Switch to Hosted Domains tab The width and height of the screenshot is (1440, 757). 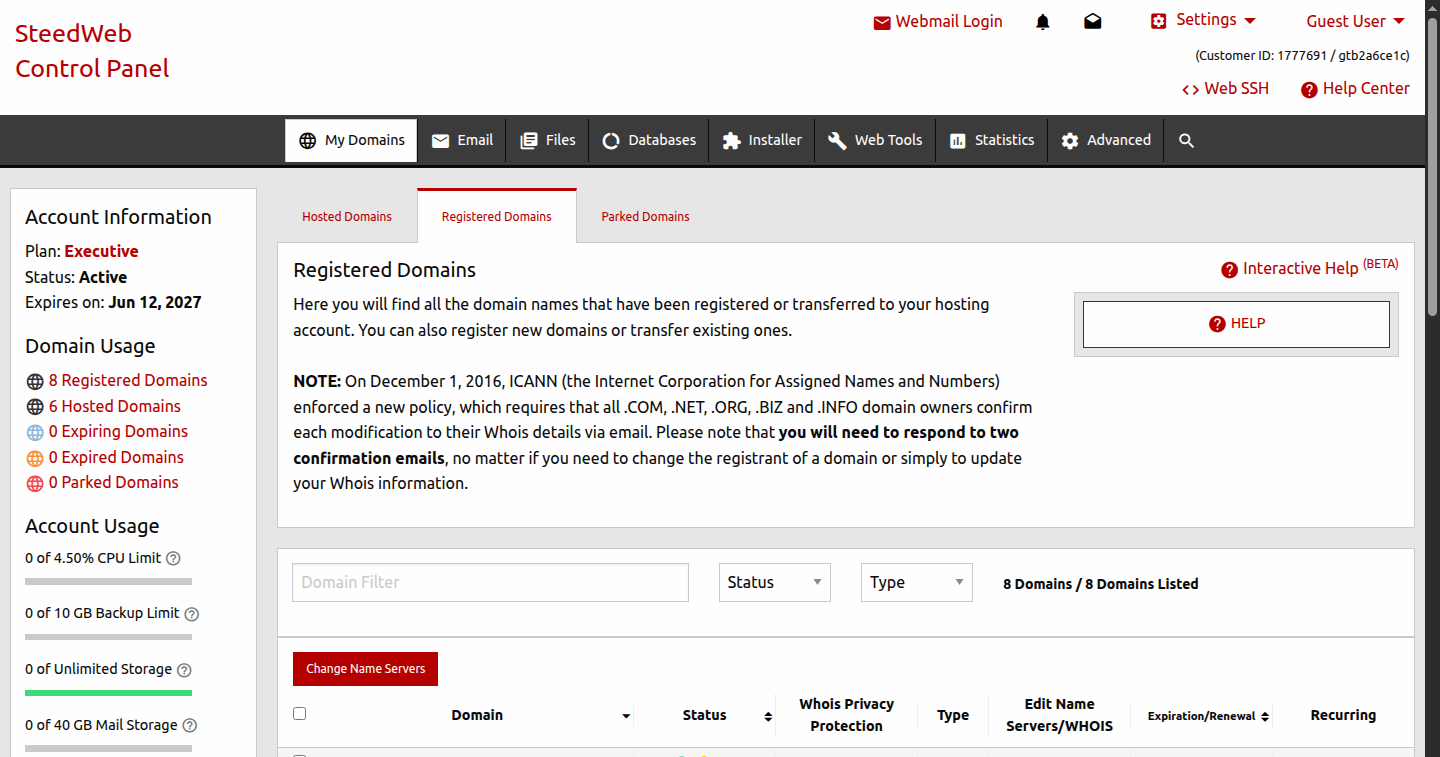tap(347, 216)
